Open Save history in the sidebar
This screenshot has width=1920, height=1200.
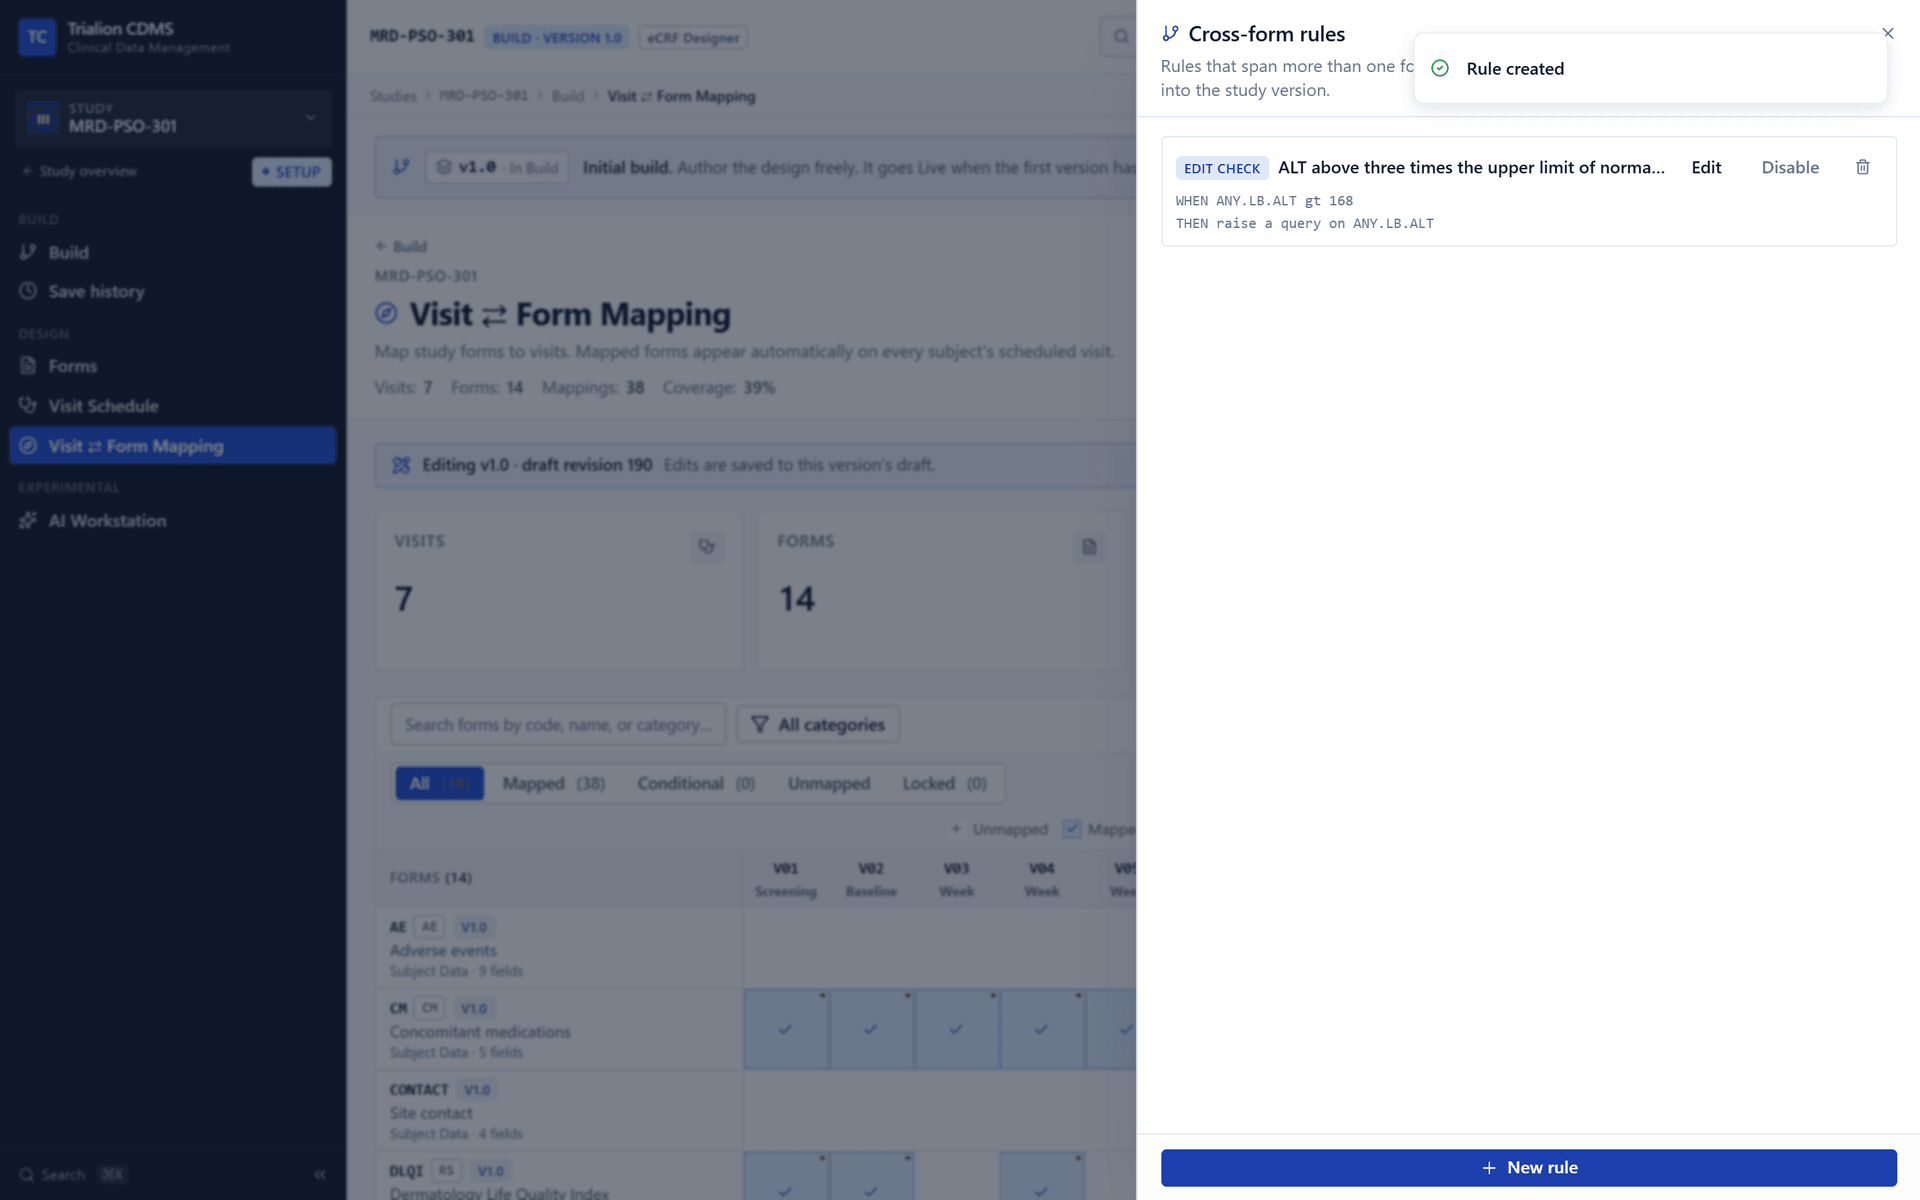pos(172,292)
